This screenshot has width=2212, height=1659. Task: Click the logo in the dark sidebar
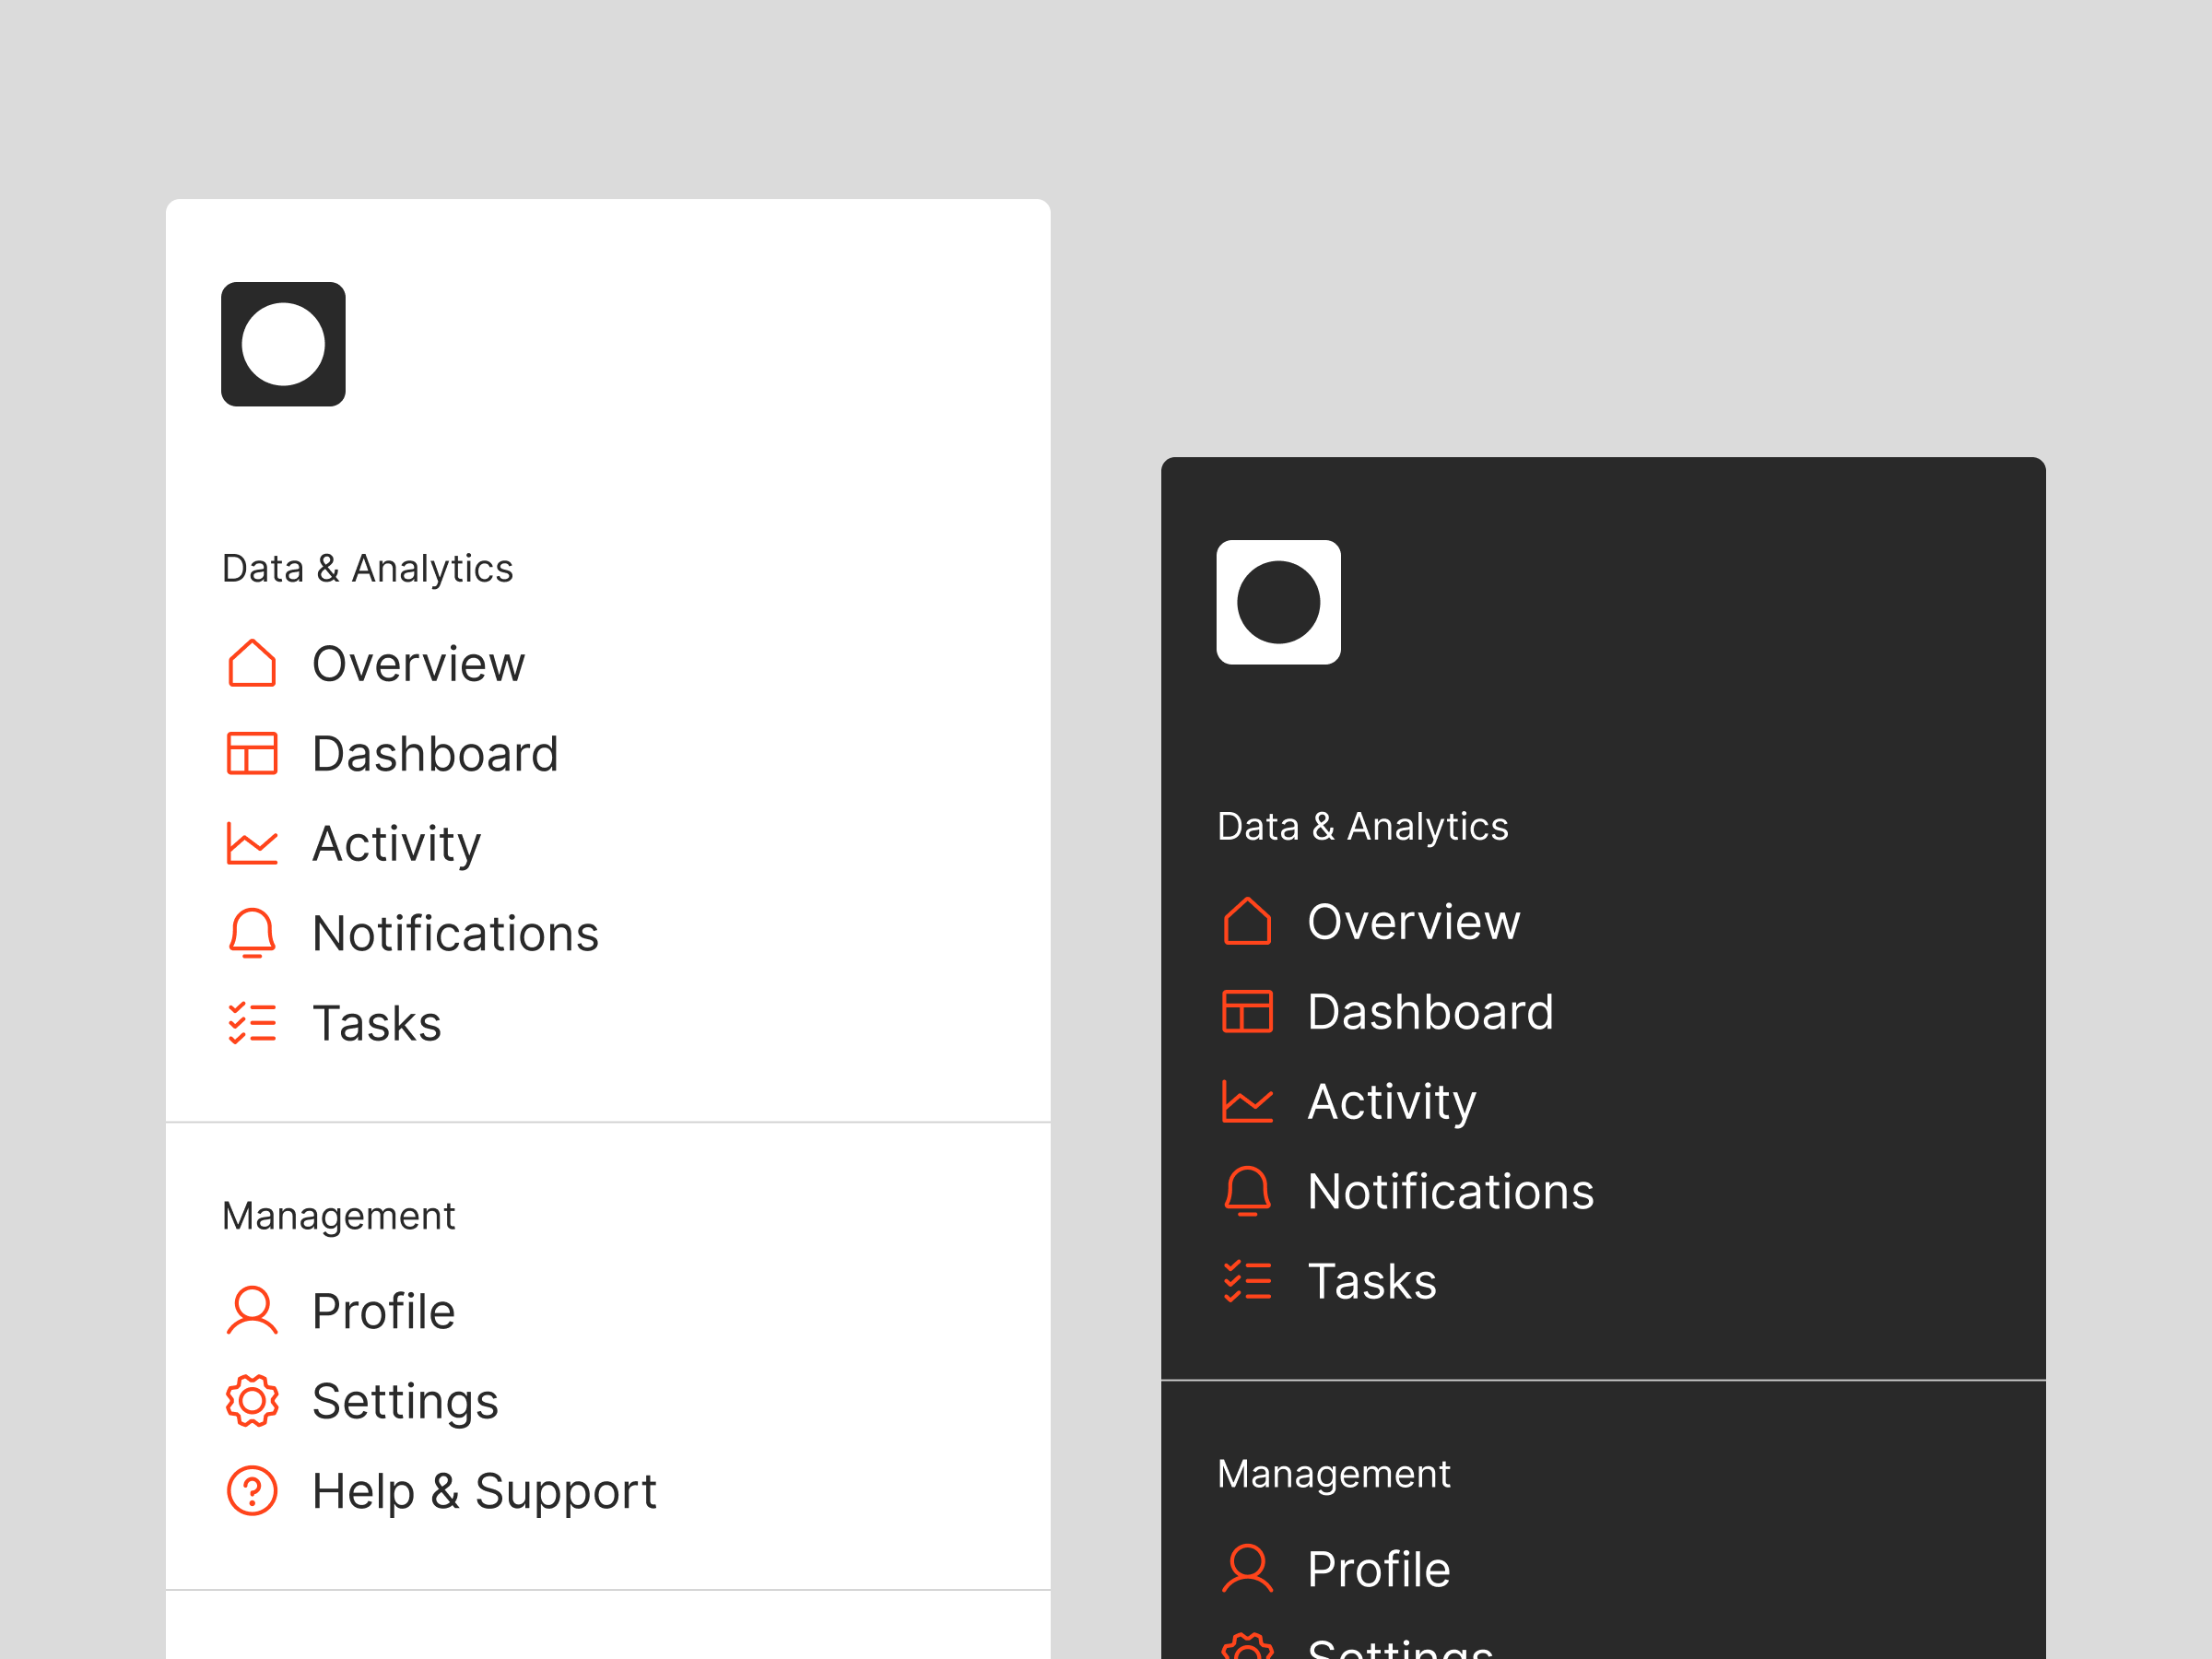point(1278,602)
